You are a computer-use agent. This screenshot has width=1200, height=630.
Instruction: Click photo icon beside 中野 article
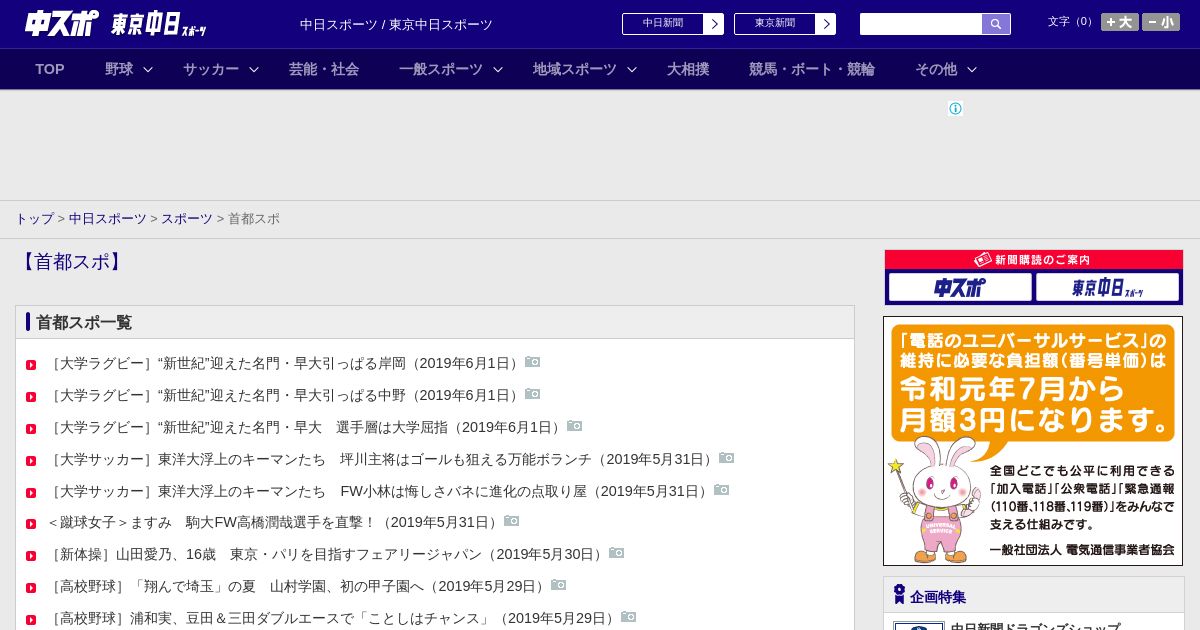[533, 394]
